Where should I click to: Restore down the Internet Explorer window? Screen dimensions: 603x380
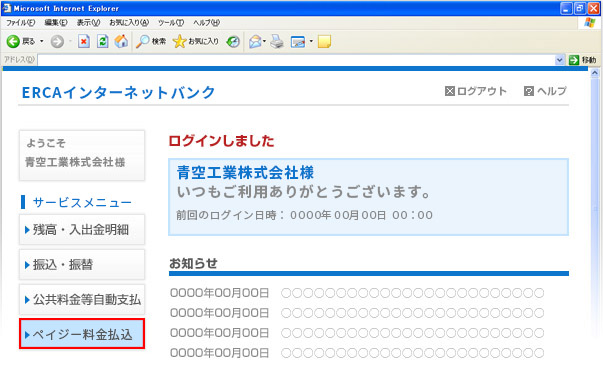[580, 8]
